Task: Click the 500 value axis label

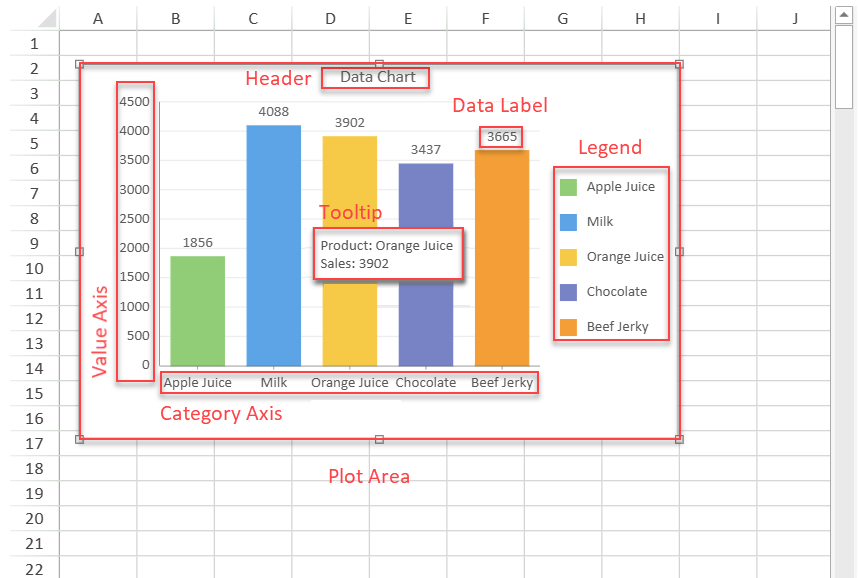Action: 138,336
